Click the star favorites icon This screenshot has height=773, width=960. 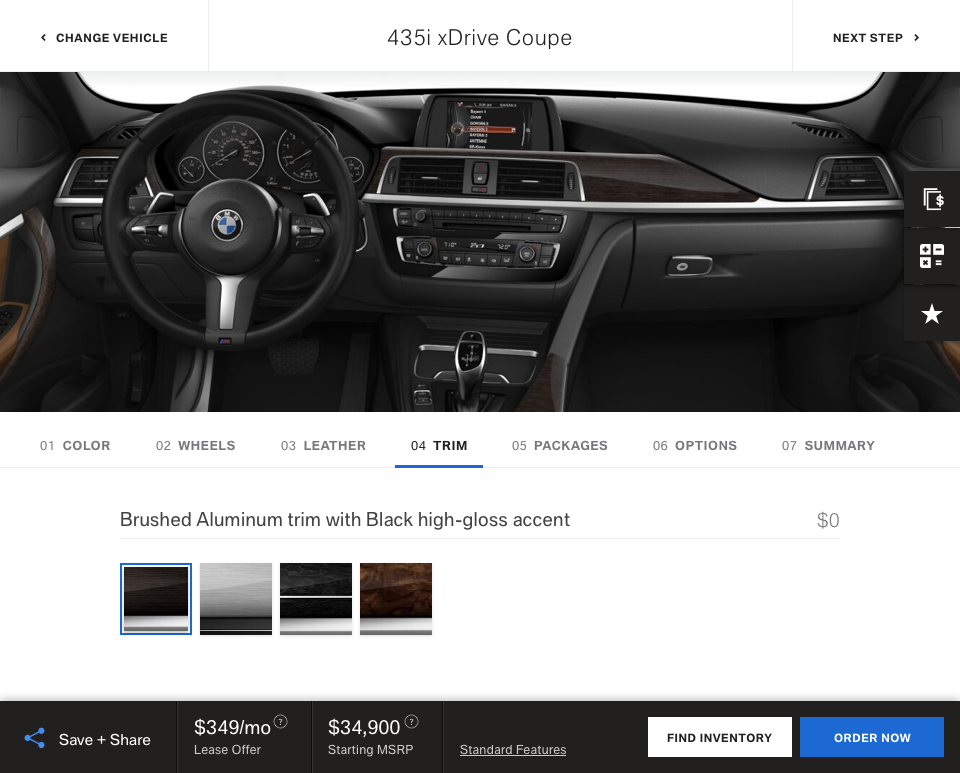click(932, 313)
